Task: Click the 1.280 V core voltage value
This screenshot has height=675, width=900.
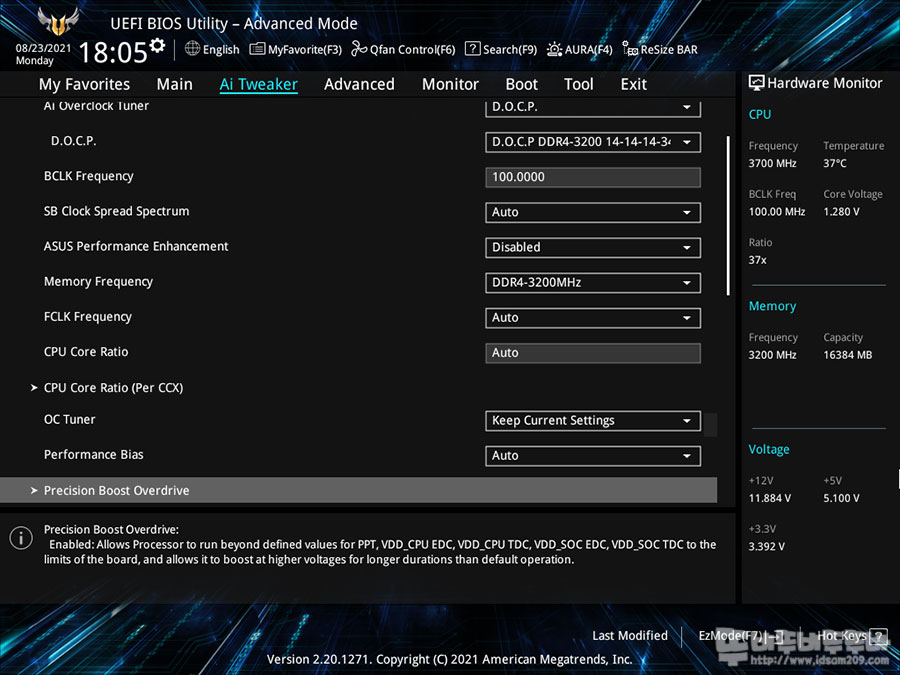Action: click(x=841, y=212)
